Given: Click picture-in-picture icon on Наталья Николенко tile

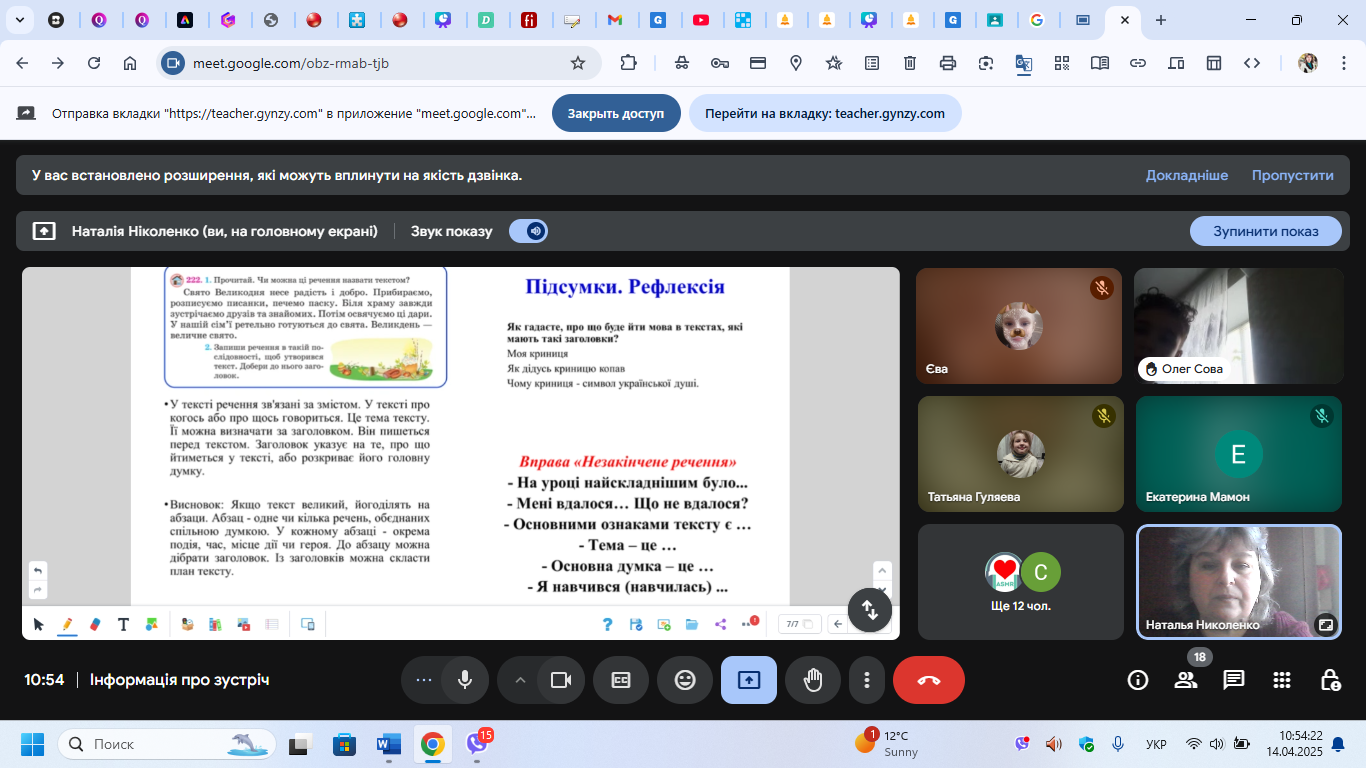Looking at the screenshot, I should pos(1325,624).
